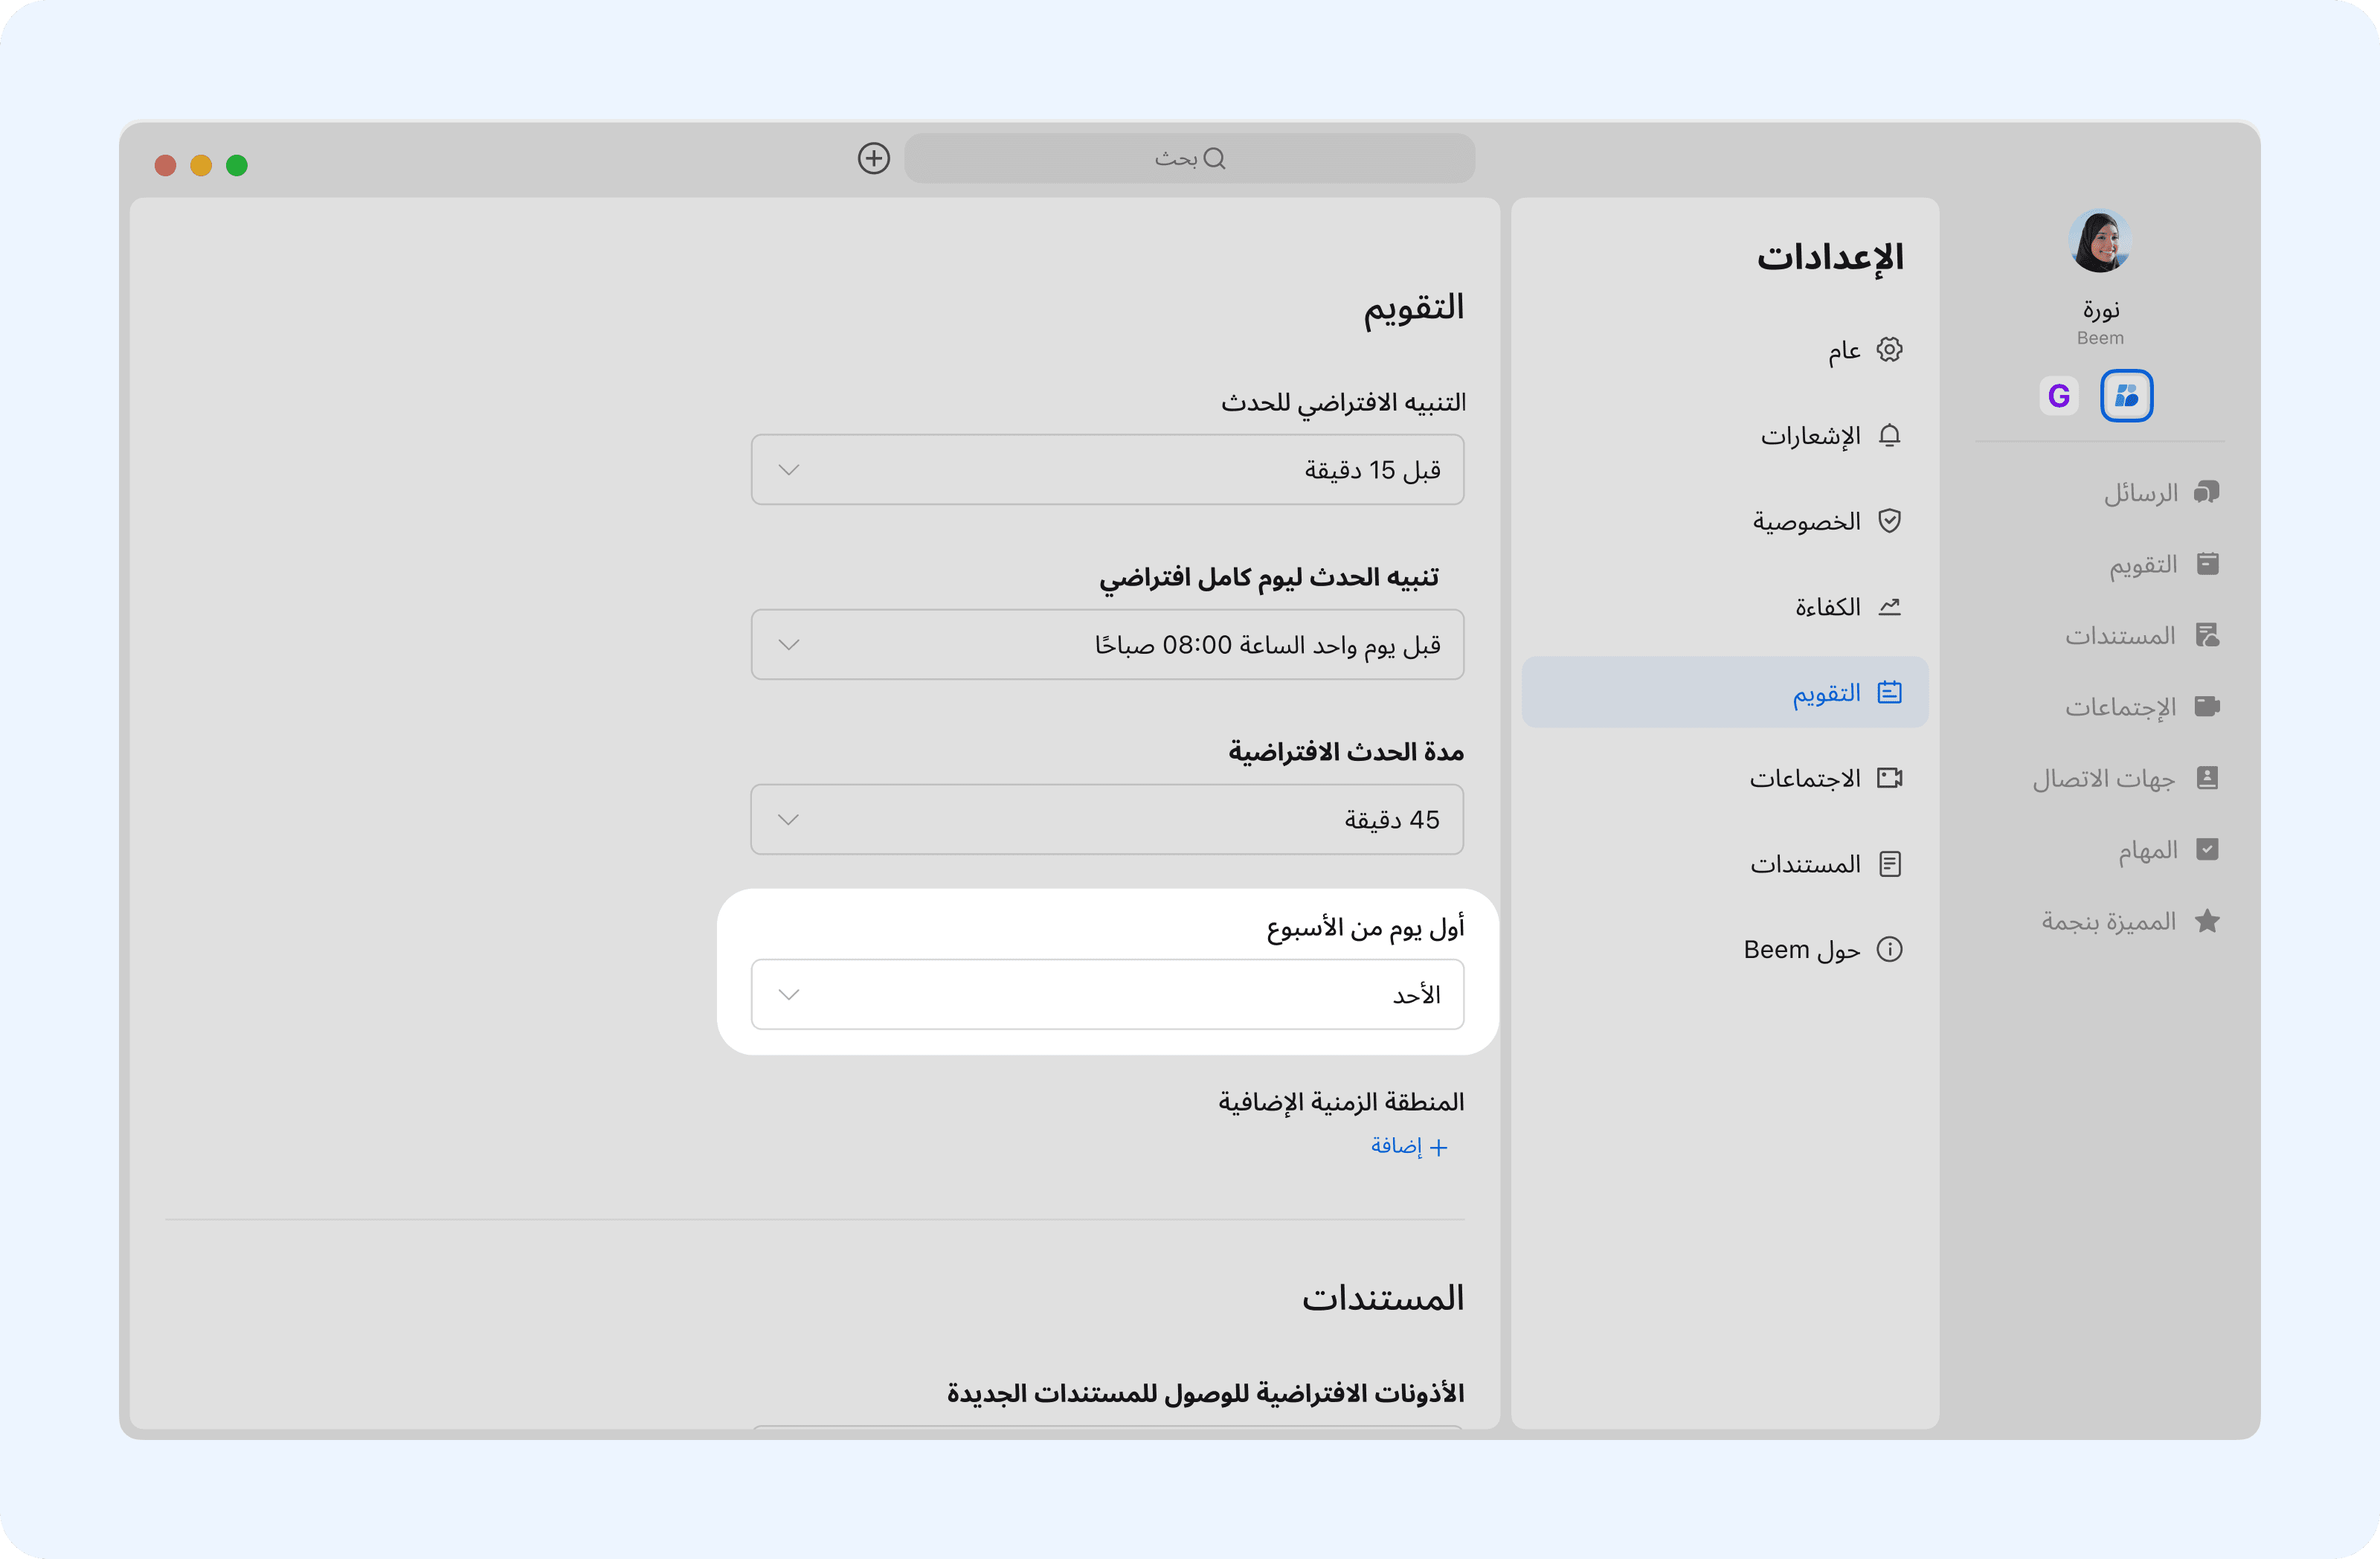This screenshot has width=2380, height=1559.
Task: Open Contacts (جهات الاتصال) in the sidebar
Action: point(2125,778)
